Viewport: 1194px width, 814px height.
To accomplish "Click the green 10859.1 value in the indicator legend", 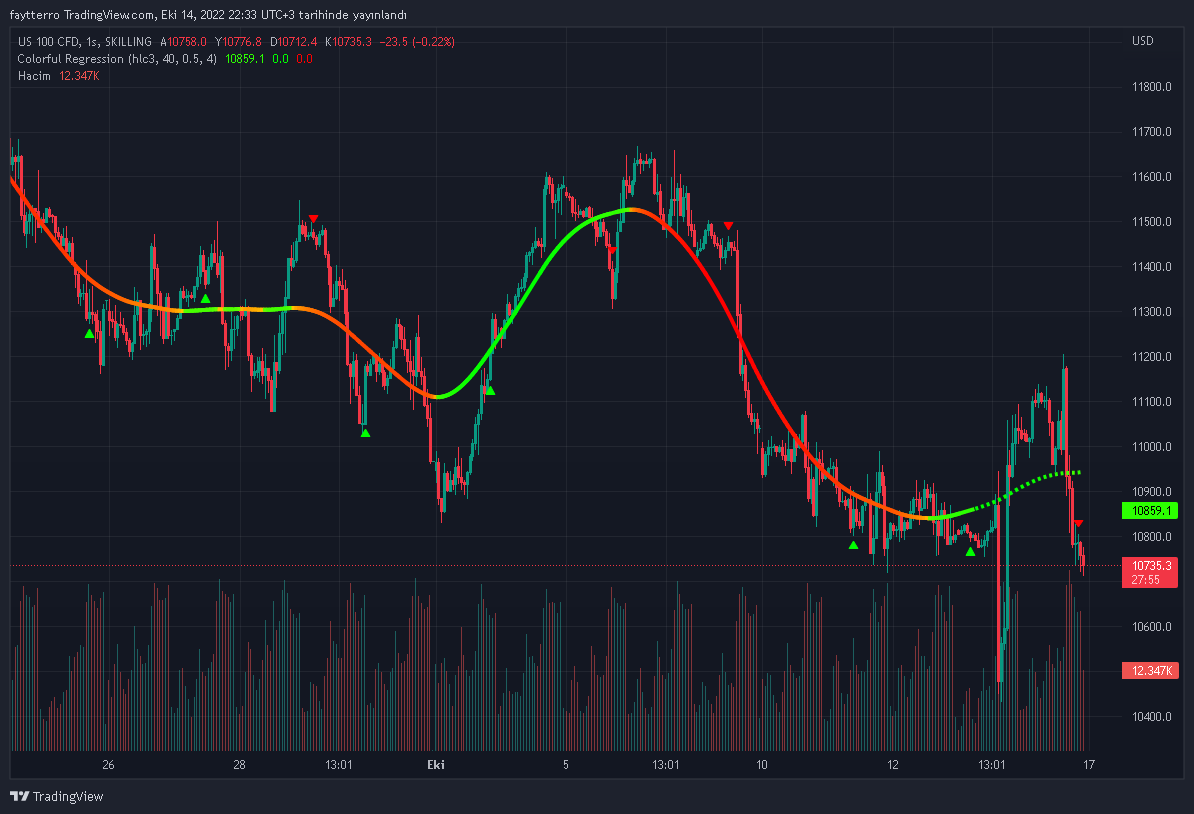I will click(245, 59).
